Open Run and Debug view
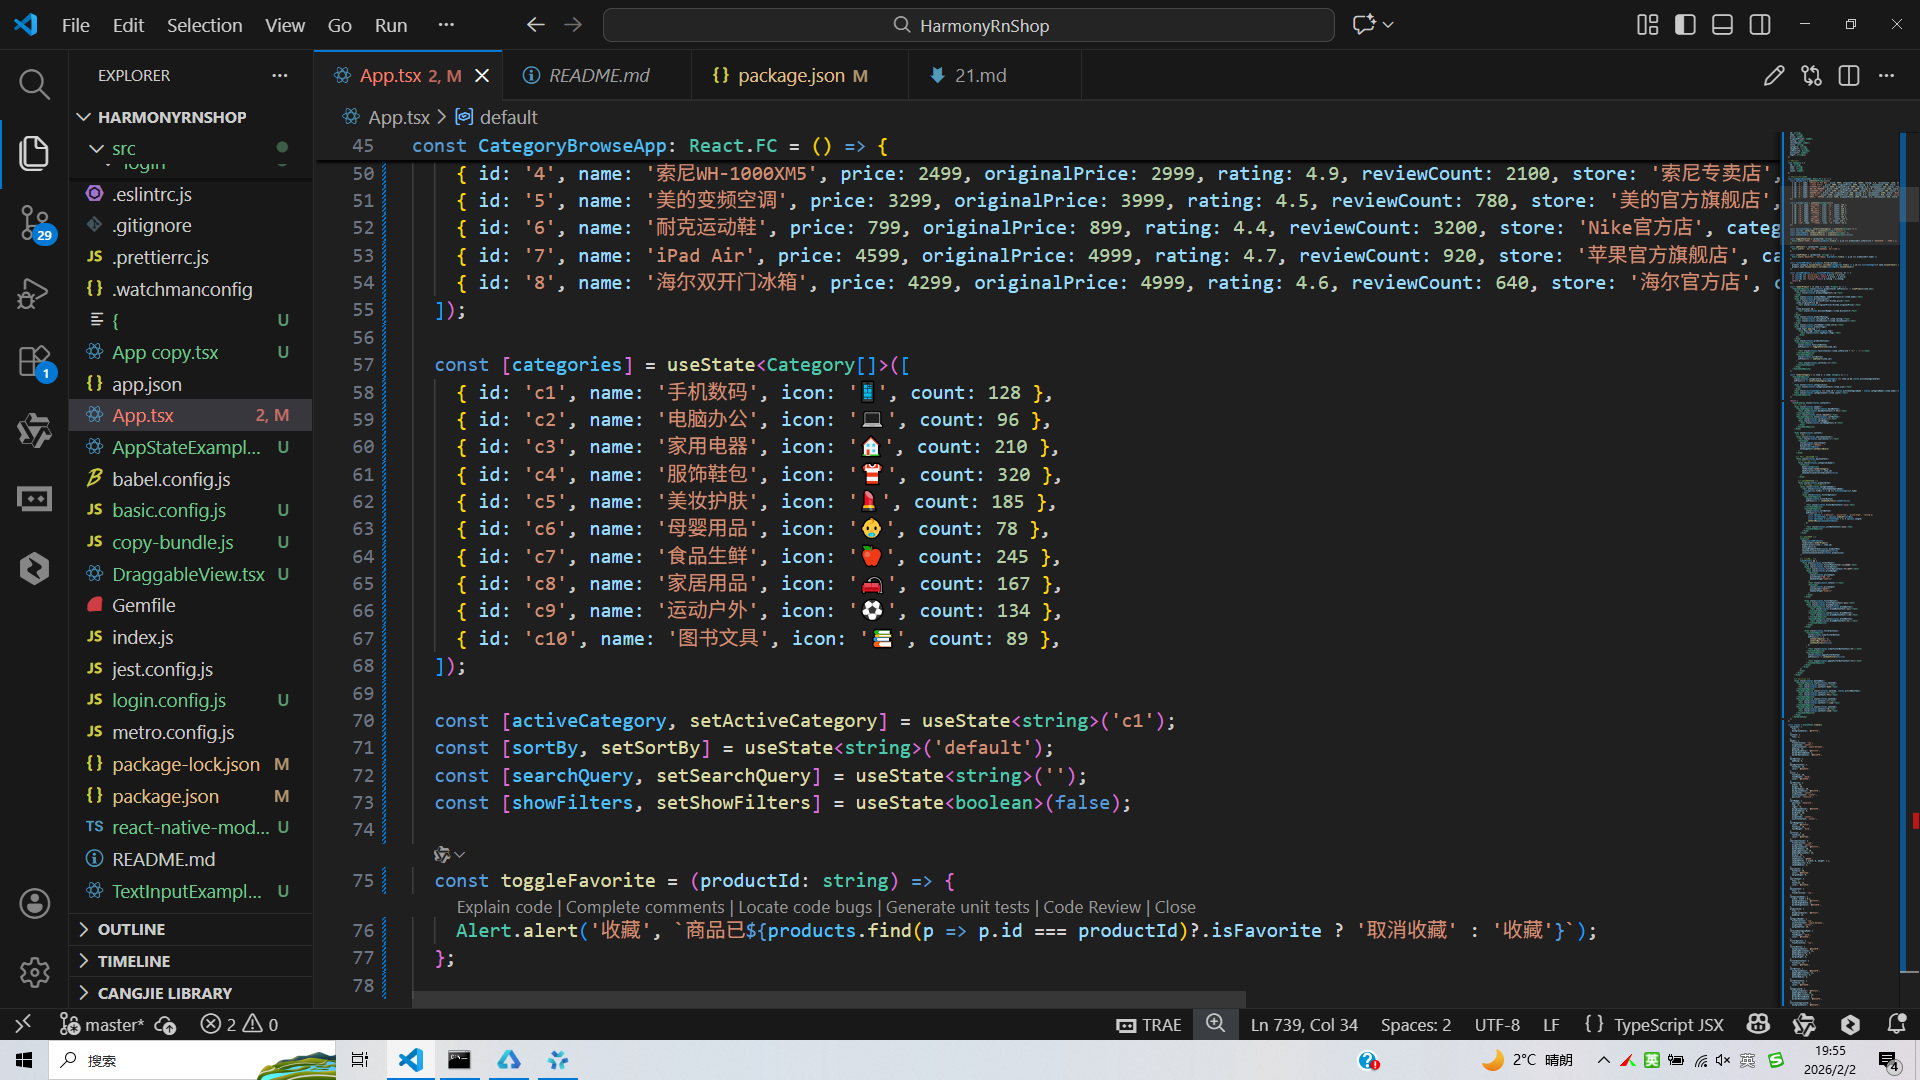Screen dimensions: 1920x1080 pos(34,293)
